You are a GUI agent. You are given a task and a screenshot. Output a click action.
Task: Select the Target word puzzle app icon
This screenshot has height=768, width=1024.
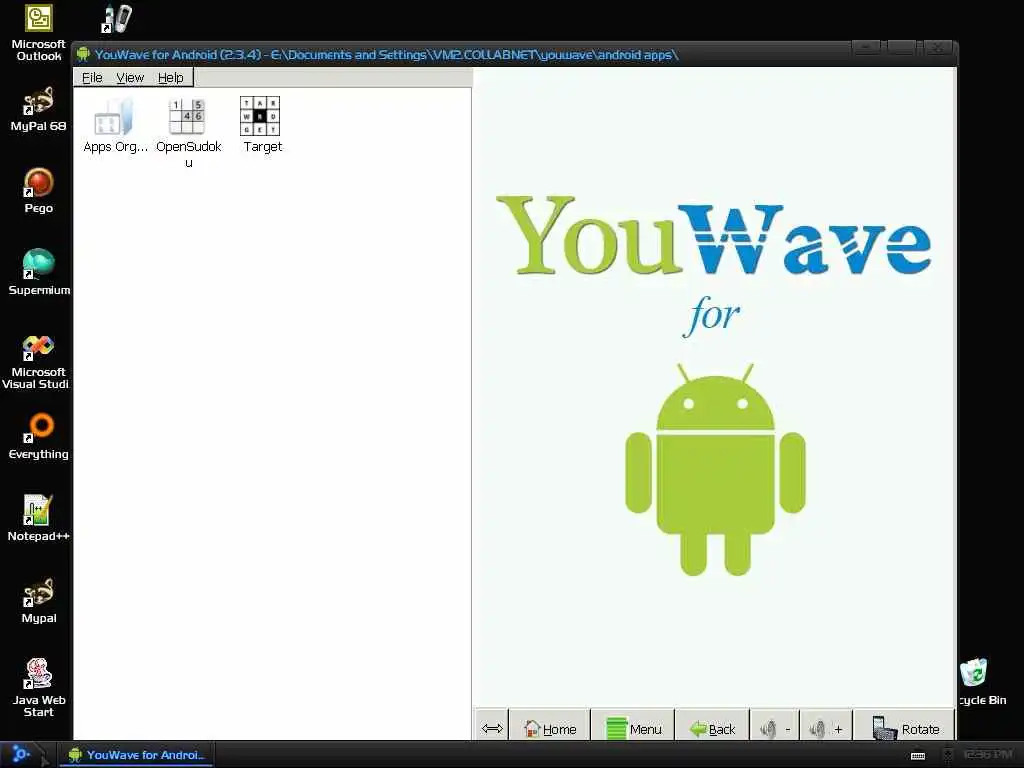261,125
